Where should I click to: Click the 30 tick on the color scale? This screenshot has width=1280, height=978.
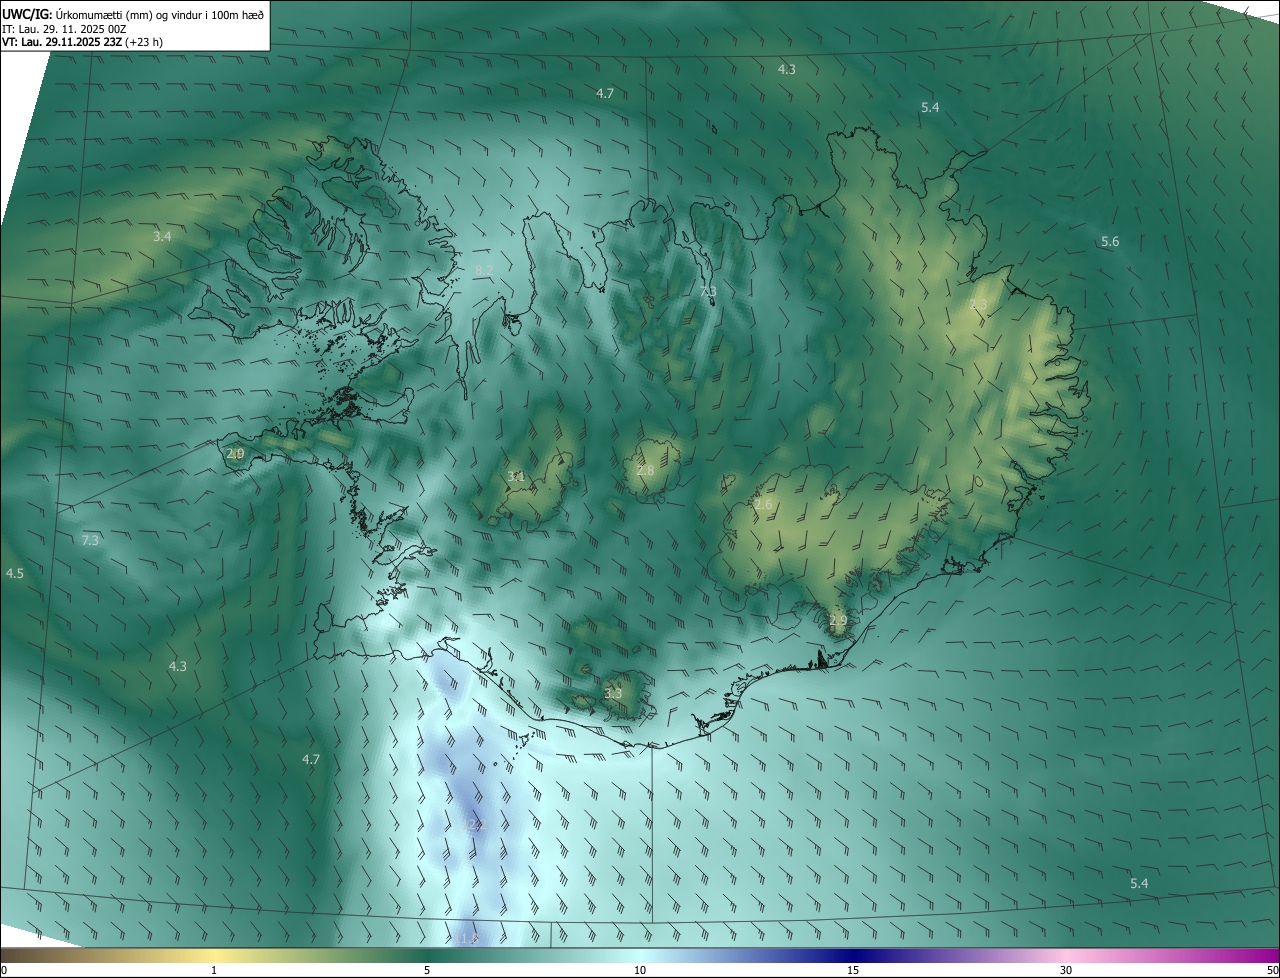[1066, 970]
